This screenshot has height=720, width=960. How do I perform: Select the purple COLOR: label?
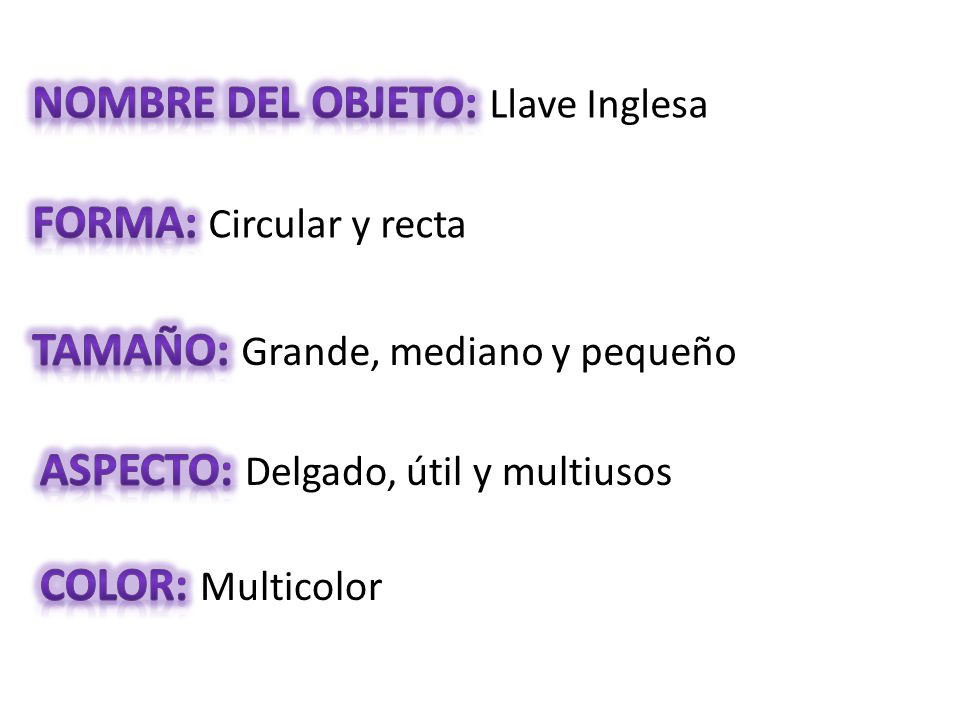(114, 586)
